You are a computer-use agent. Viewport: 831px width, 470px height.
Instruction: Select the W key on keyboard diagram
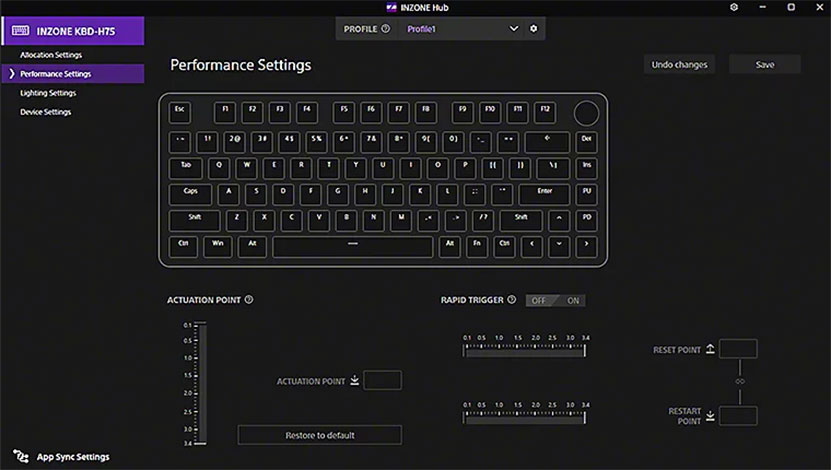(246, 168)
